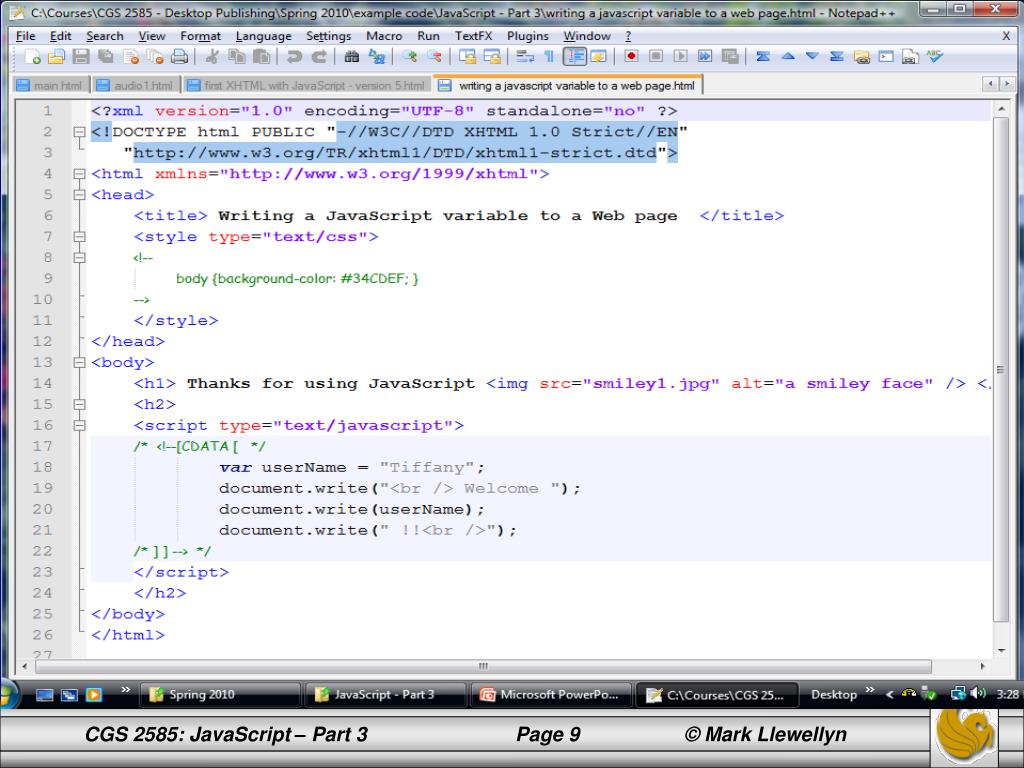Click the vertical scrollbar thumb
This screenshot has height=768, width=1024.
(1000, 369)
